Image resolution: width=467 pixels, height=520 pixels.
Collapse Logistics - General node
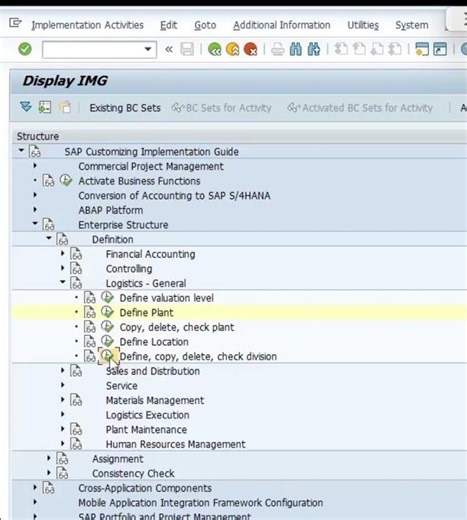click(63, 282)
